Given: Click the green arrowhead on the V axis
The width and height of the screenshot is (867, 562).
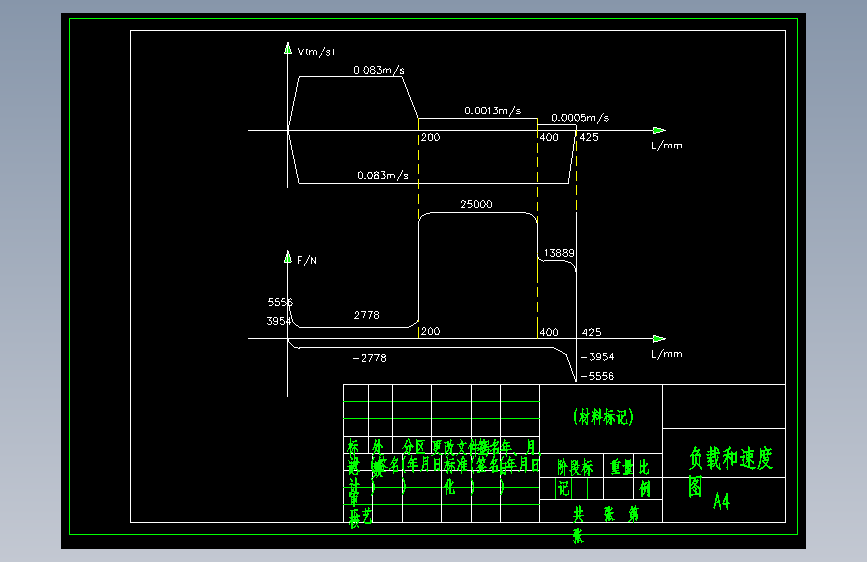Looking at the screenshot, I should point(288,49).
